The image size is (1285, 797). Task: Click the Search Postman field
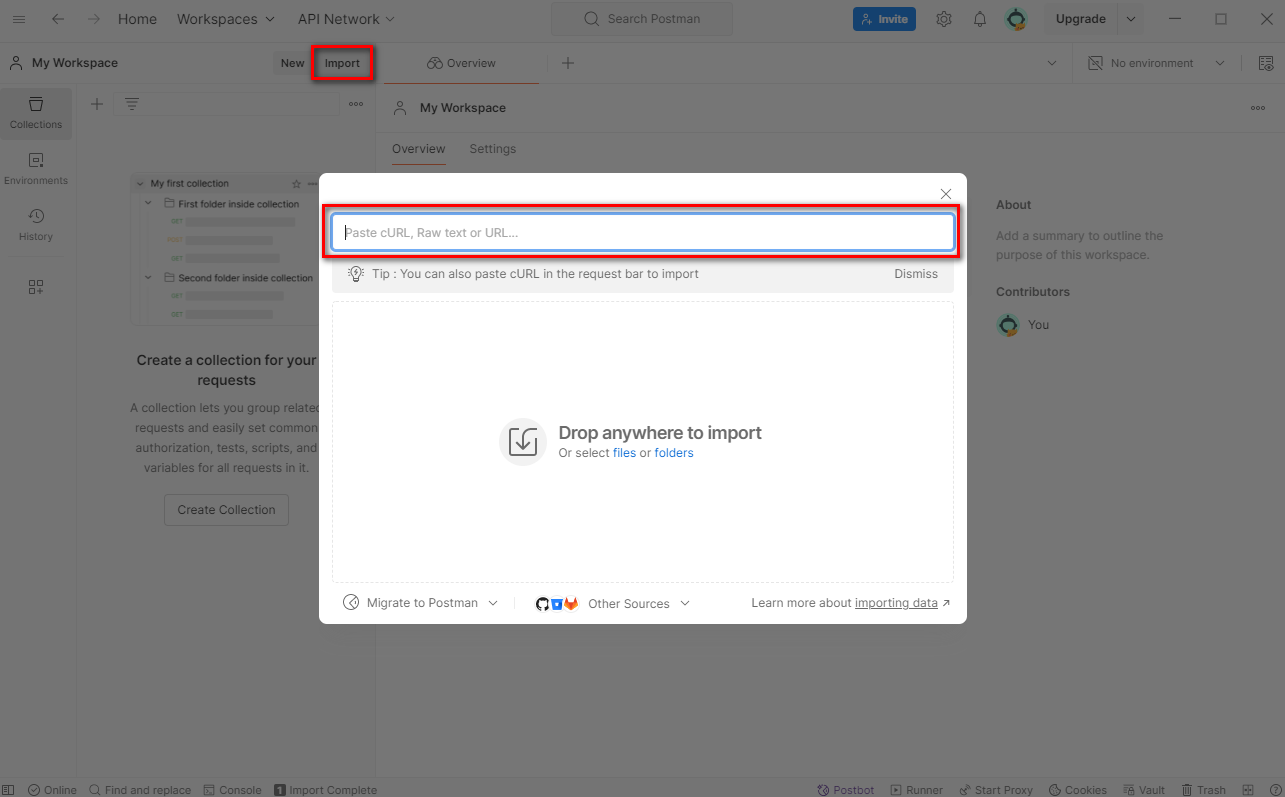point(642,19)
